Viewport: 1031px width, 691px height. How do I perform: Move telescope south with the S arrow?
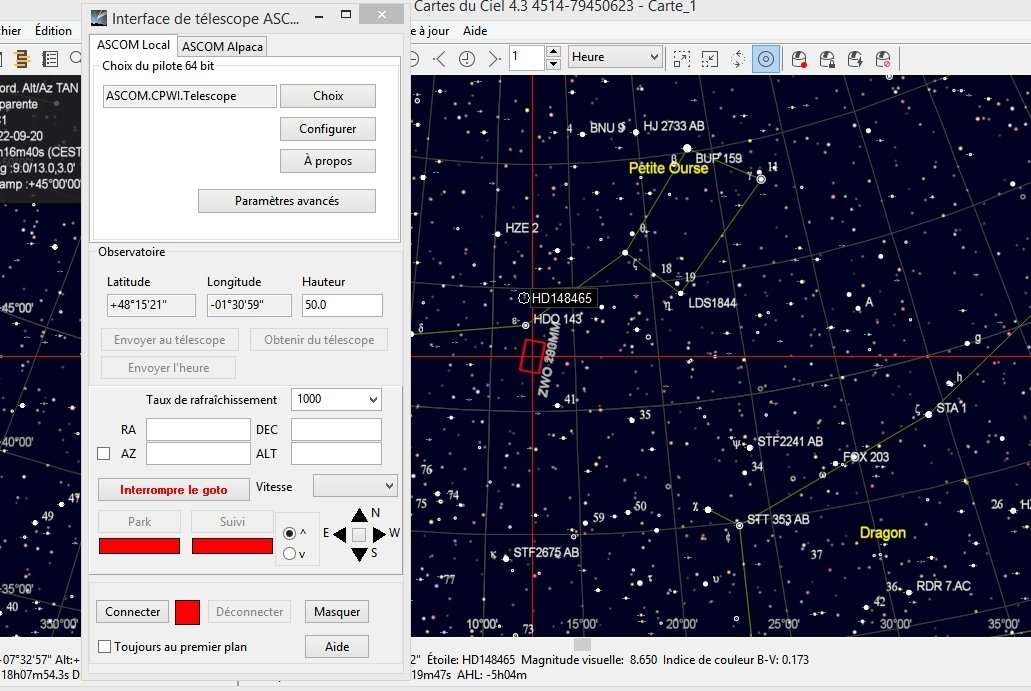[359, 554]
